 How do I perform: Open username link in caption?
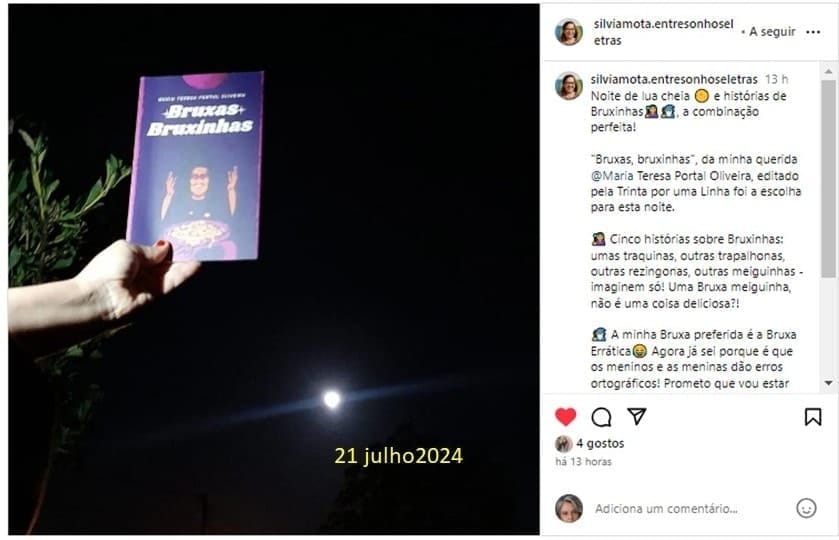(674, 79)
